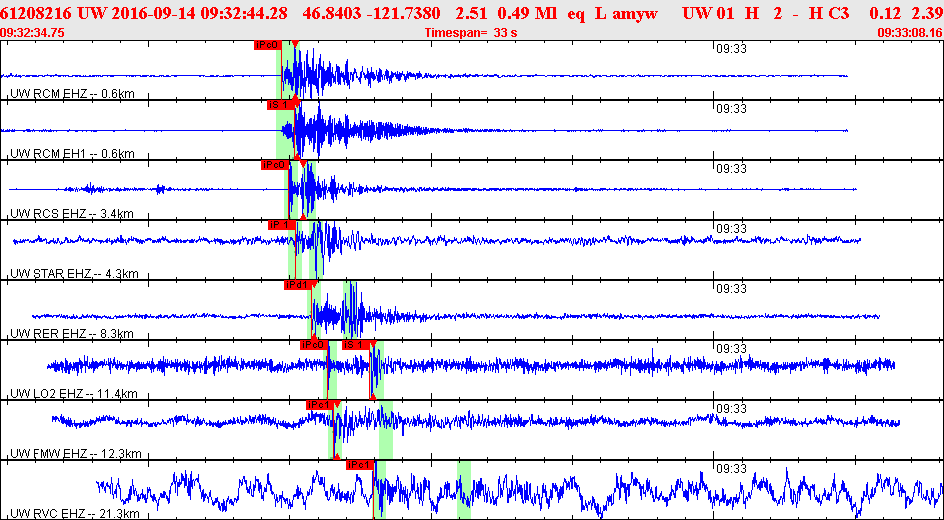This screenshot has width=944, height=520.
Task: Click the end time 09:33:08.16 label
Action: [909, 32]
